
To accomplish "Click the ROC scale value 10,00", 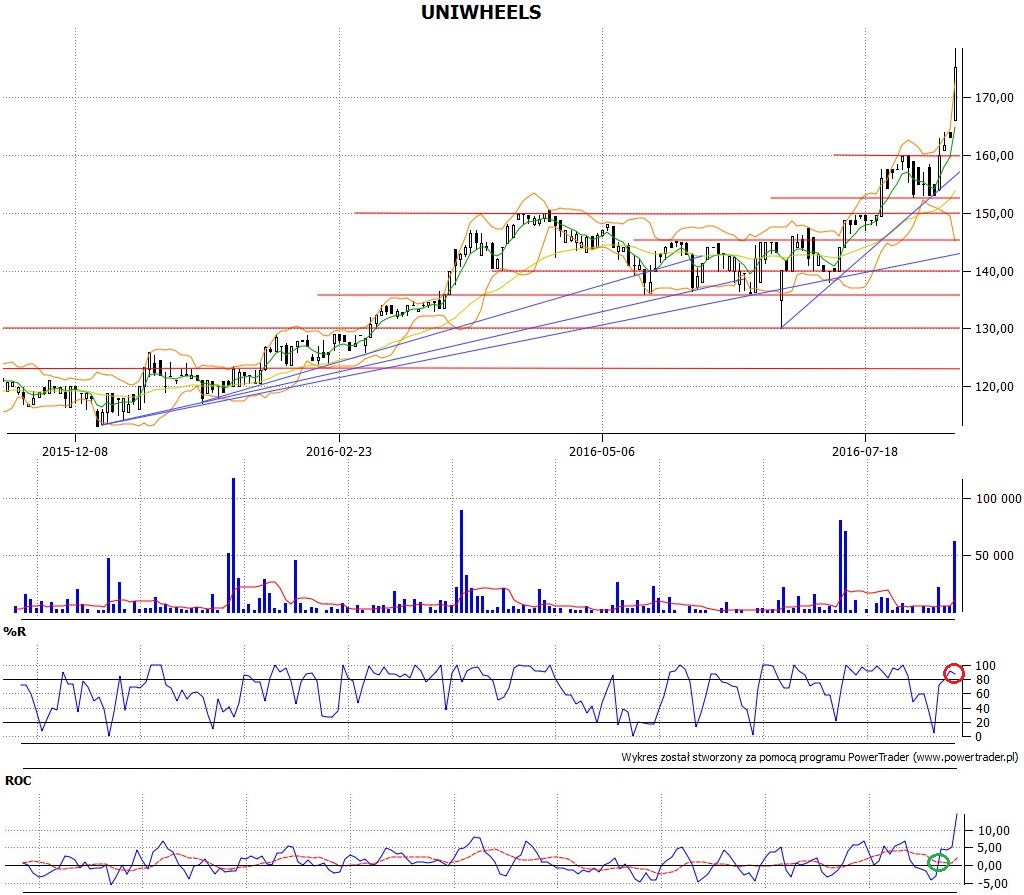I will click(993, 831).
